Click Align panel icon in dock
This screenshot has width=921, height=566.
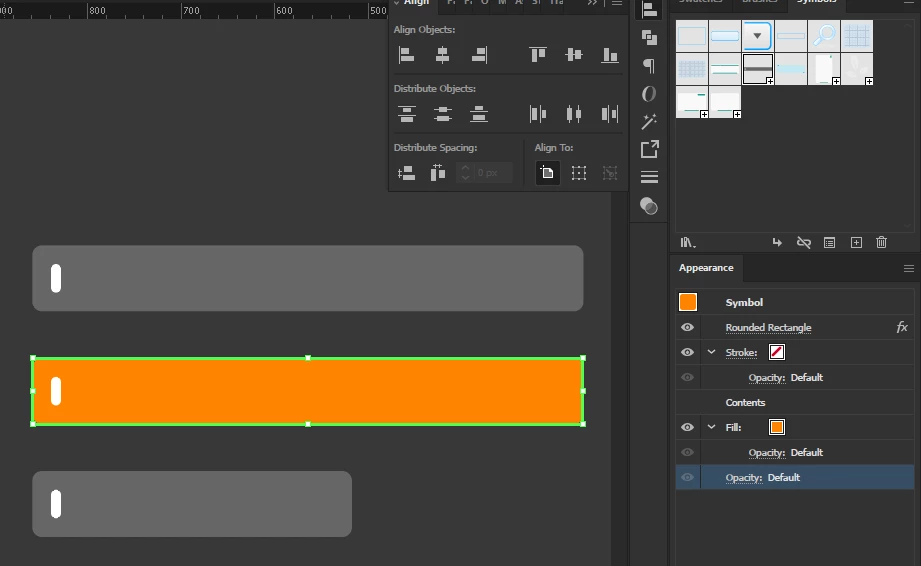coord(649,10)
